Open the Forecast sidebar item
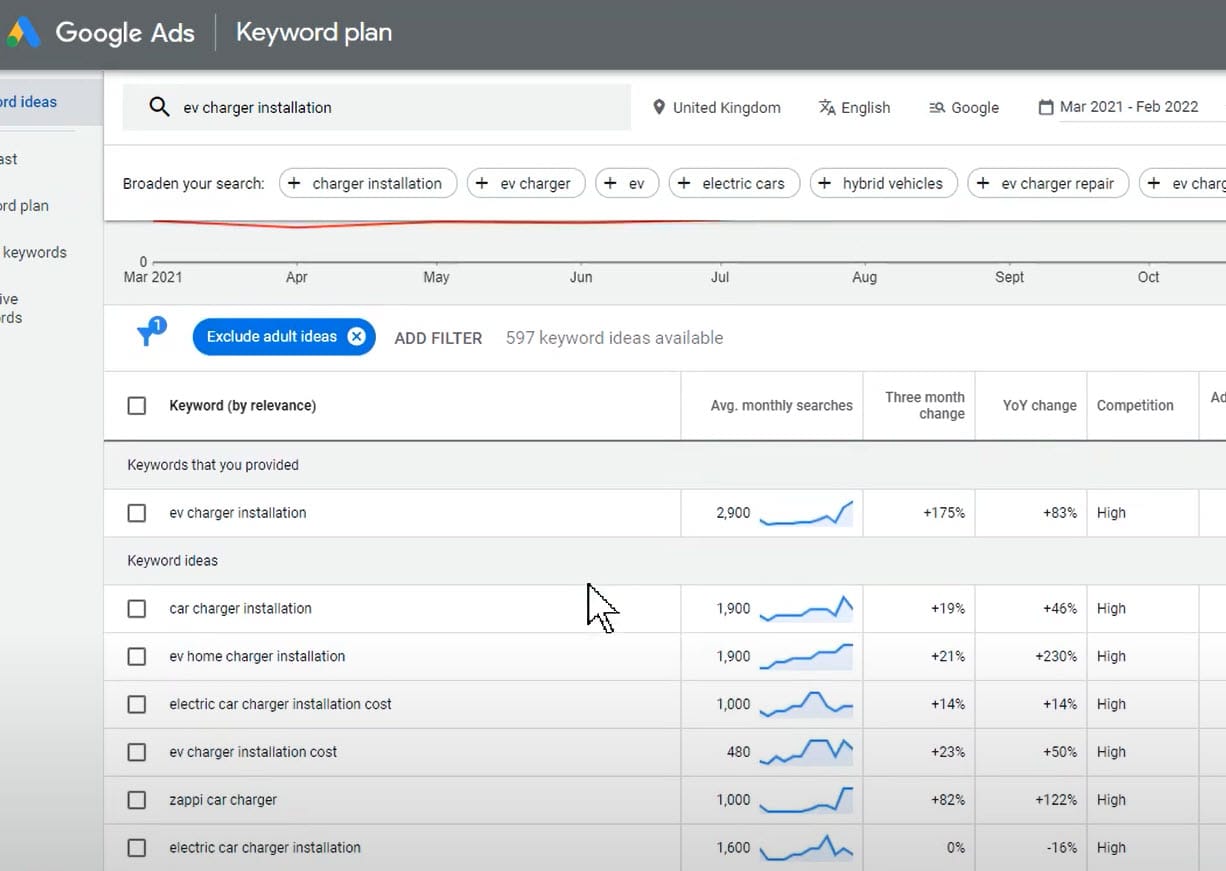 [x=9, y=159]
